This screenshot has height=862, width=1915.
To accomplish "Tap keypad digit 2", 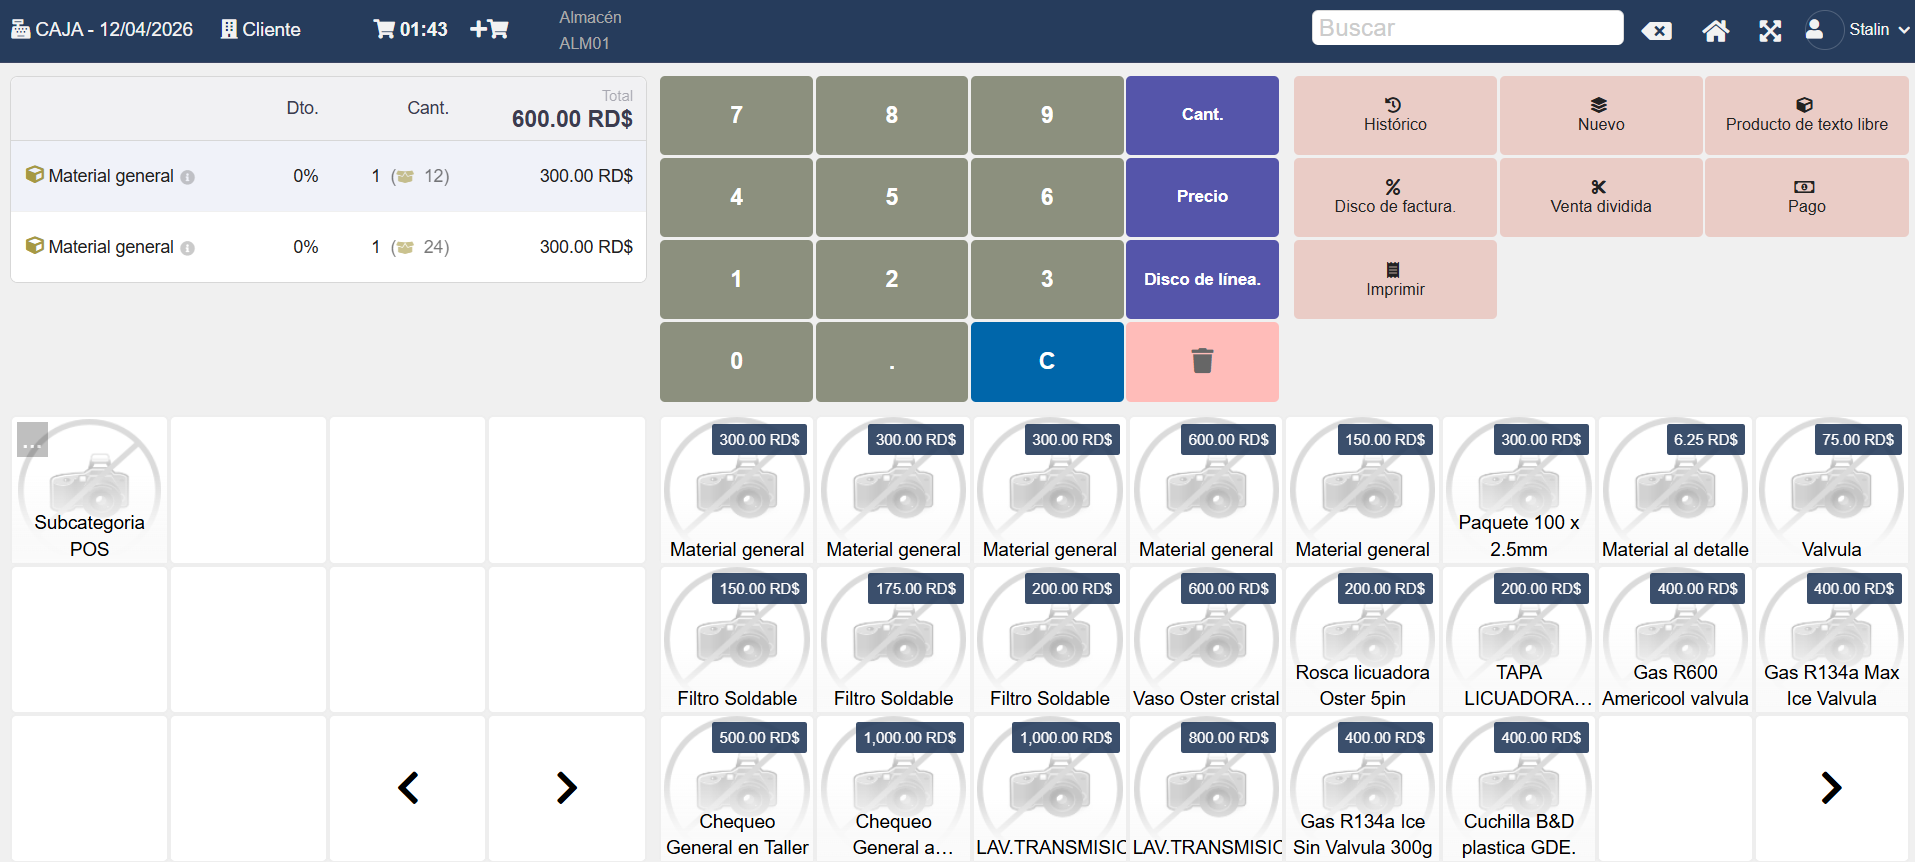I will tap(891, 279).
